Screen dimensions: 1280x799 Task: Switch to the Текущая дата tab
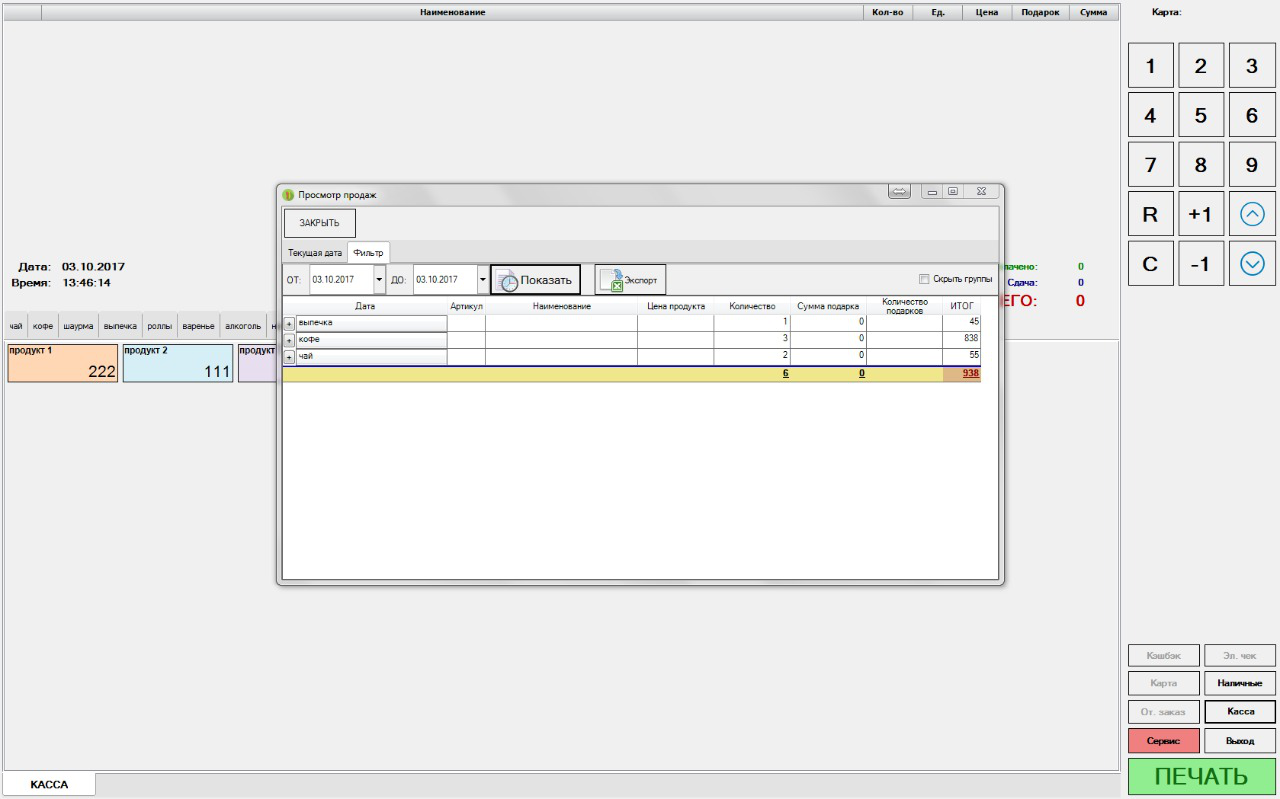pyautogui.click(x=315, y=253)
